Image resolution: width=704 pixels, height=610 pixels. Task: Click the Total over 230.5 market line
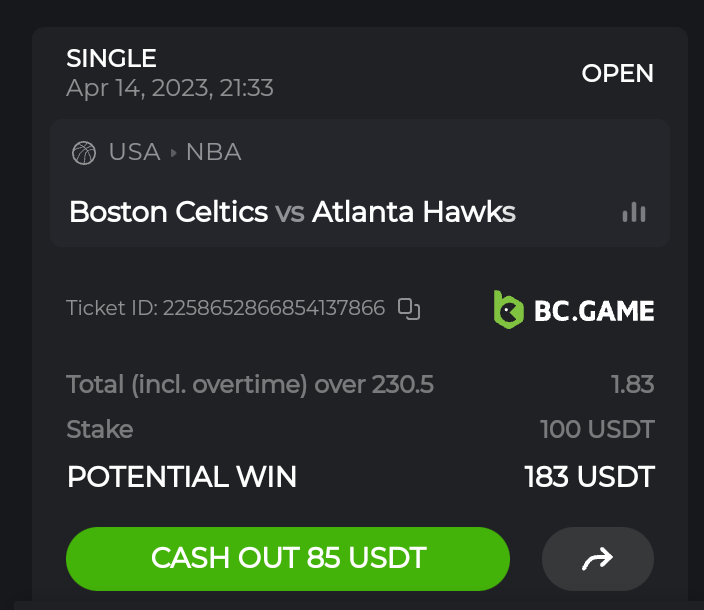pyautogui.click(x=250, y=384)
